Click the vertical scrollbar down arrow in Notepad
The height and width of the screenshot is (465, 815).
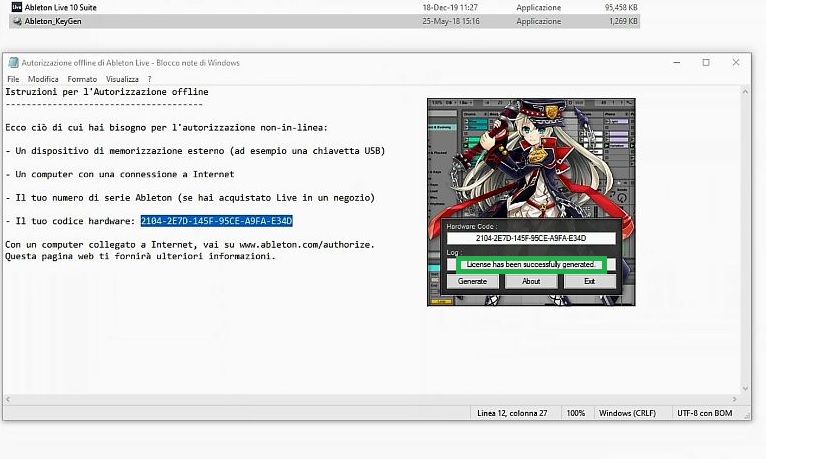pyautogui.click(x=745, y=389)
